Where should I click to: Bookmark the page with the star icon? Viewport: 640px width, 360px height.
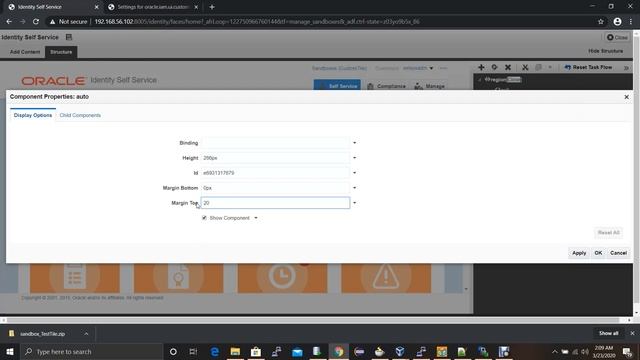point(600,22)
